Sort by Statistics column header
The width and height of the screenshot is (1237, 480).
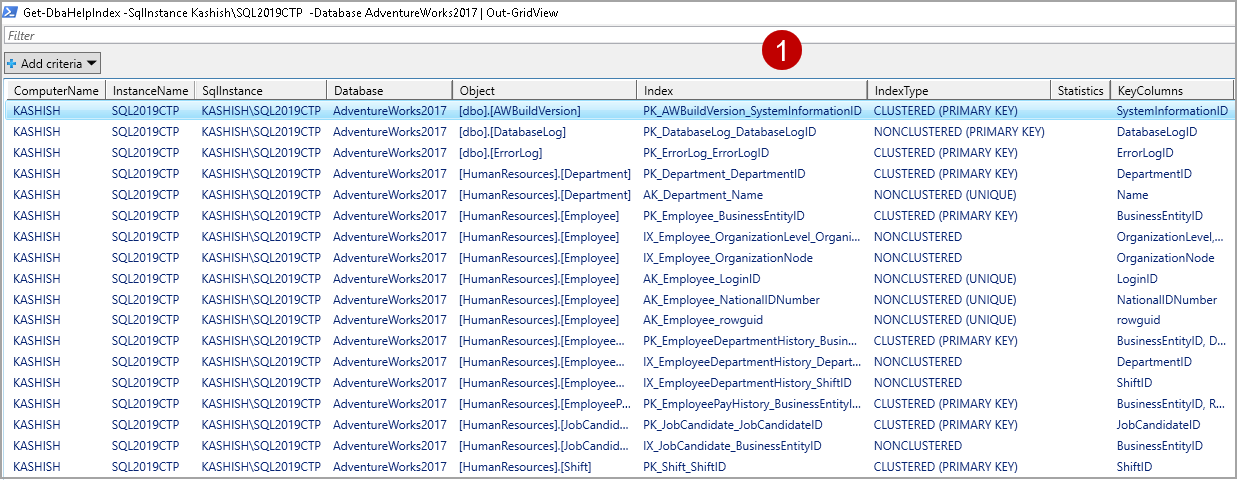tap(1080, 90)
